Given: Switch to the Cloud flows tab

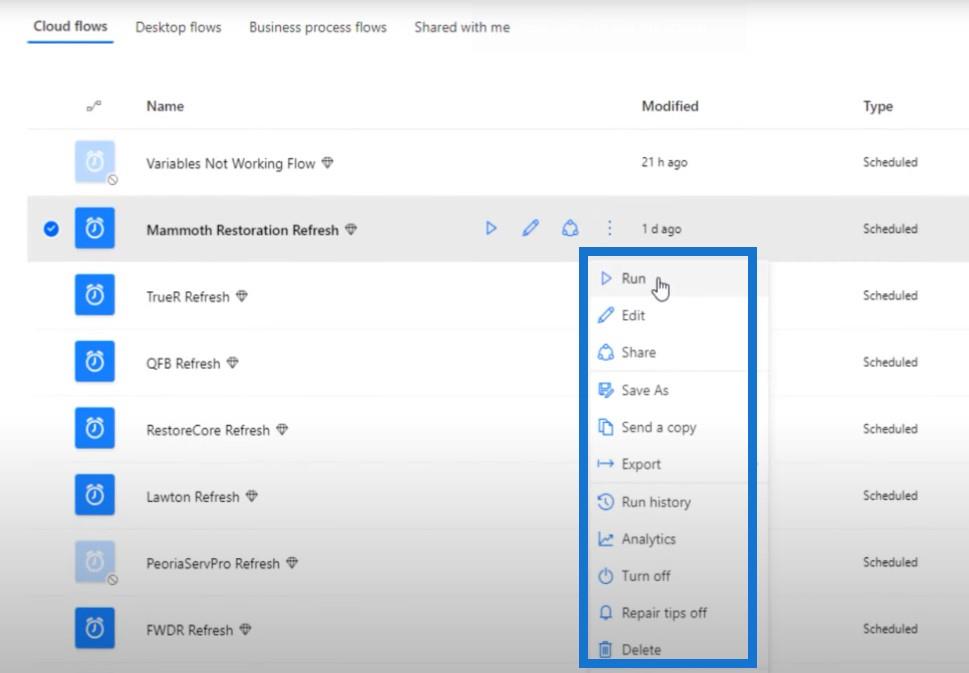Looking at the screenshot, I should (x=70, y=27).
